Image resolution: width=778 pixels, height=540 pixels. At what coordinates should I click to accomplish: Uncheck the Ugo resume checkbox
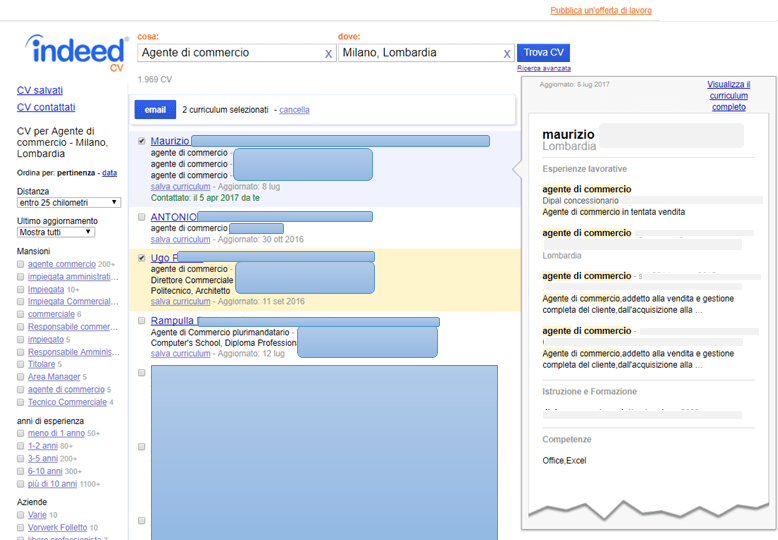141,258
